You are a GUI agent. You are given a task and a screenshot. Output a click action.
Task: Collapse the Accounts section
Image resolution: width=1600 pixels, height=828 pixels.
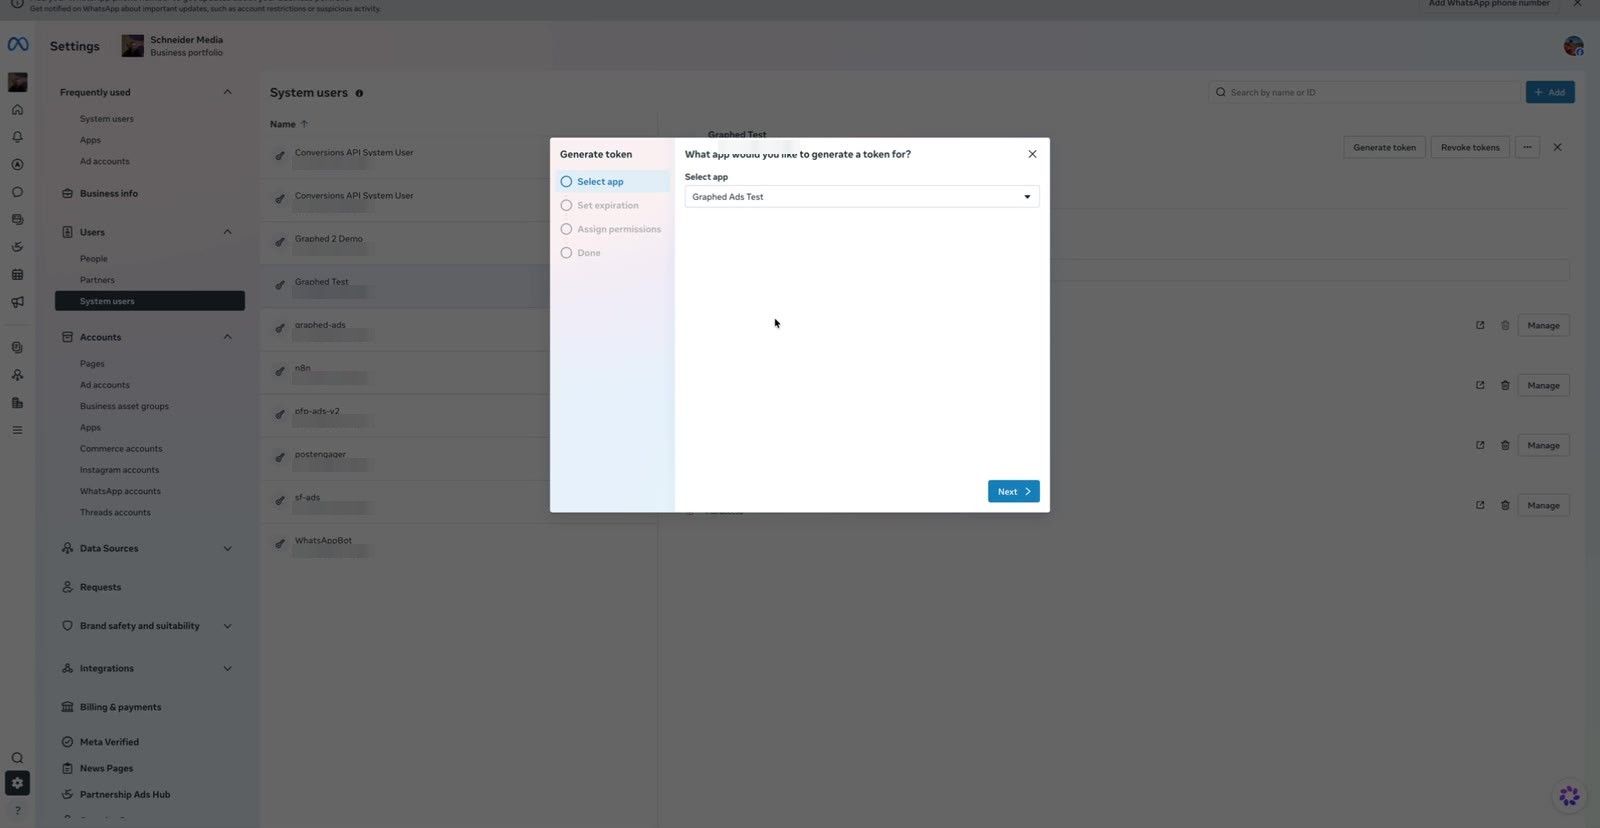click(227, 337)
